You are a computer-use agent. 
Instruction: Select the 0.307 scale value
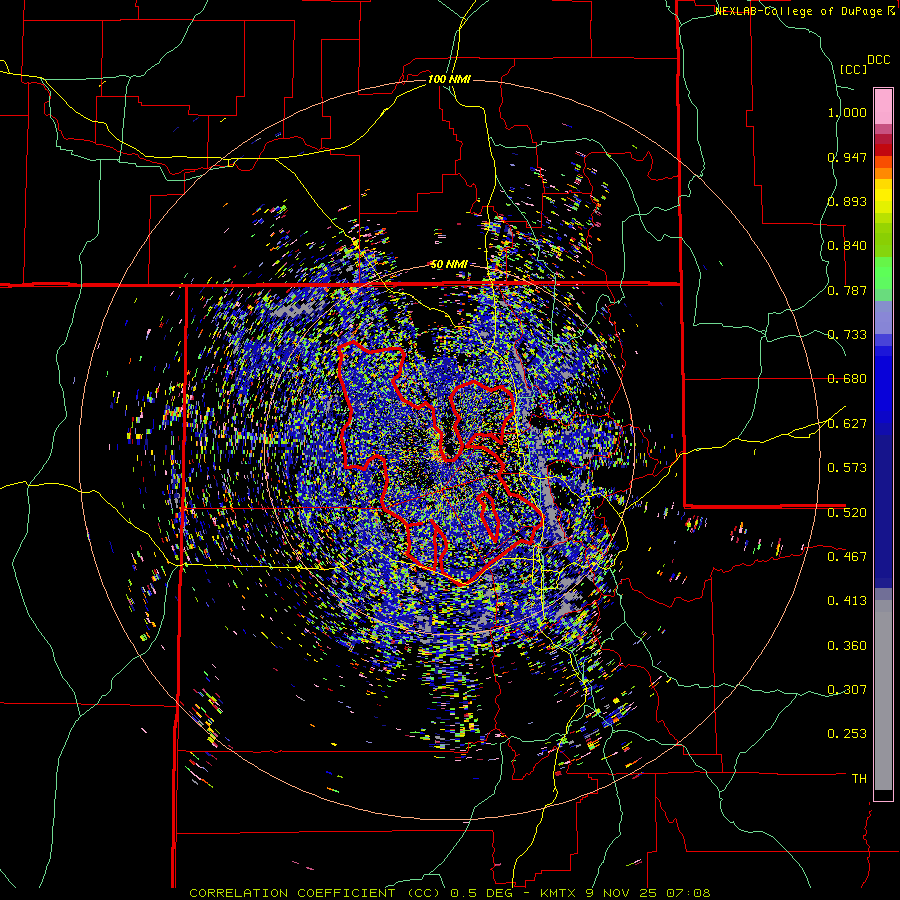[x=847, y=690]
